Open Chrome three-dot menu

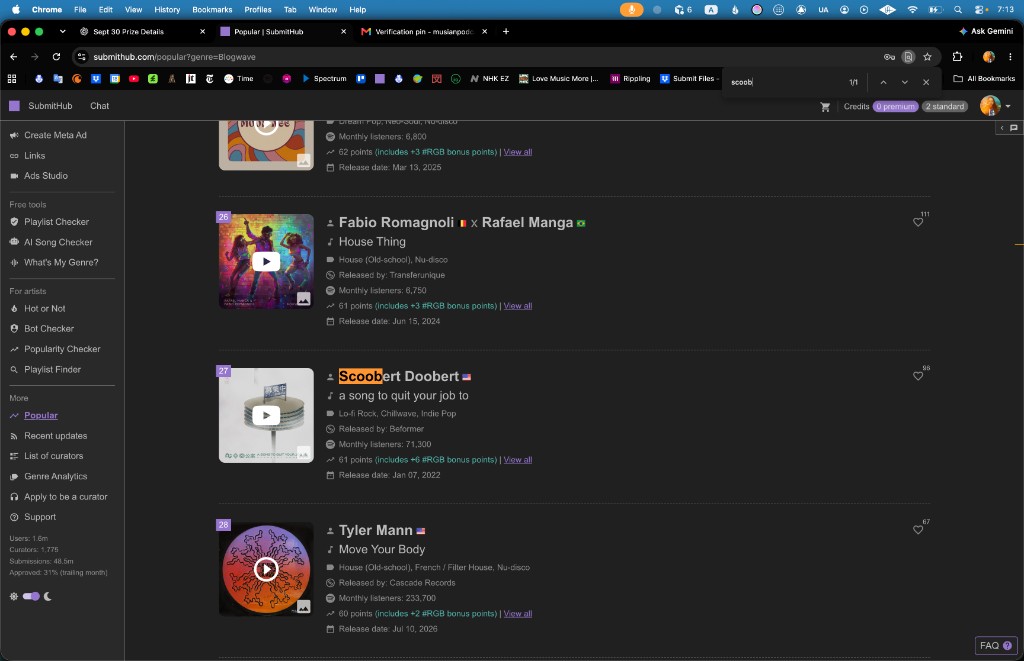pos(1010,57)
